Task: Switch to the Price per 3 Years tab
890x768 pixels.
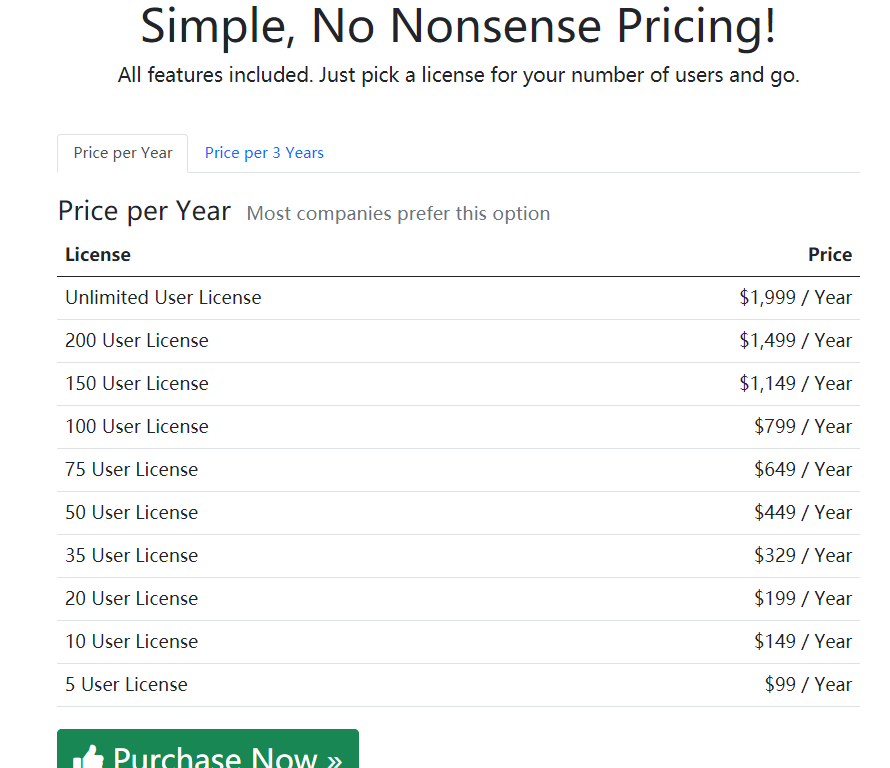Action: (264, 153)
